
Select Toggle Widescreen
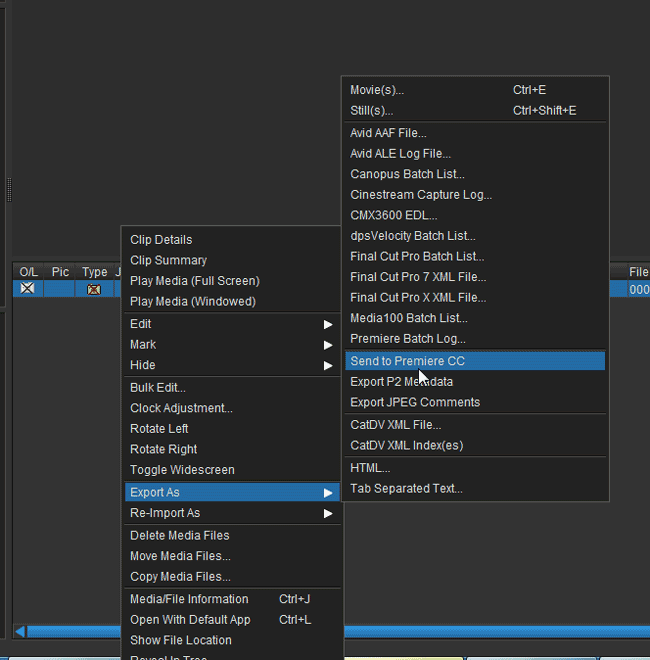click(182, 470)
